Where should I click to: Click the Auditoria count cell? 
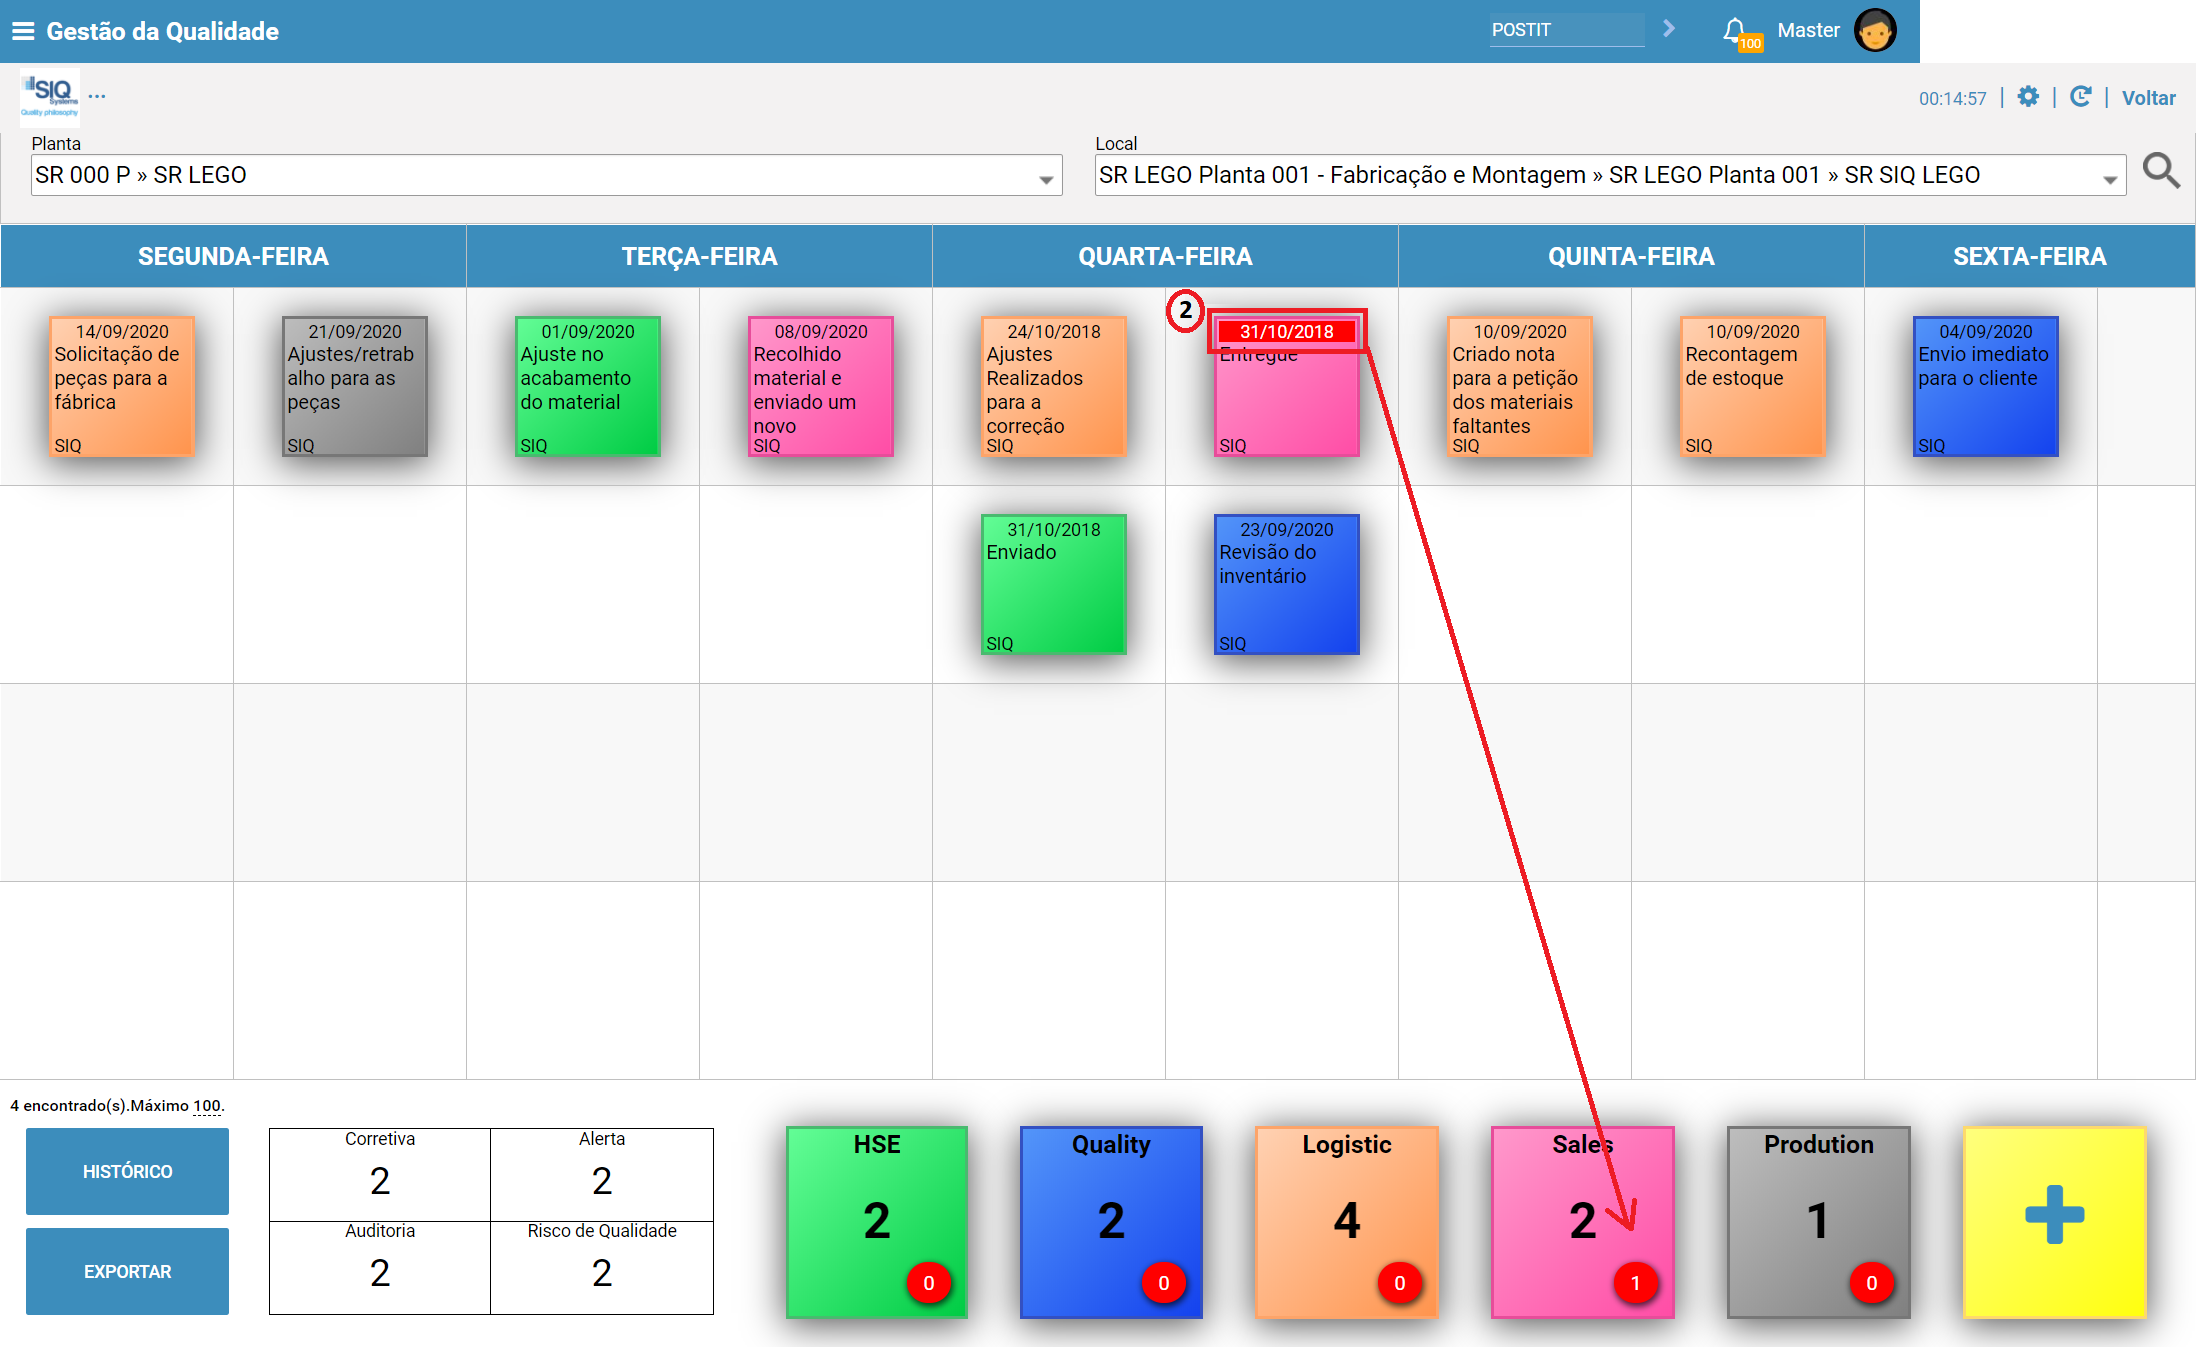[x=380, y=1267]
